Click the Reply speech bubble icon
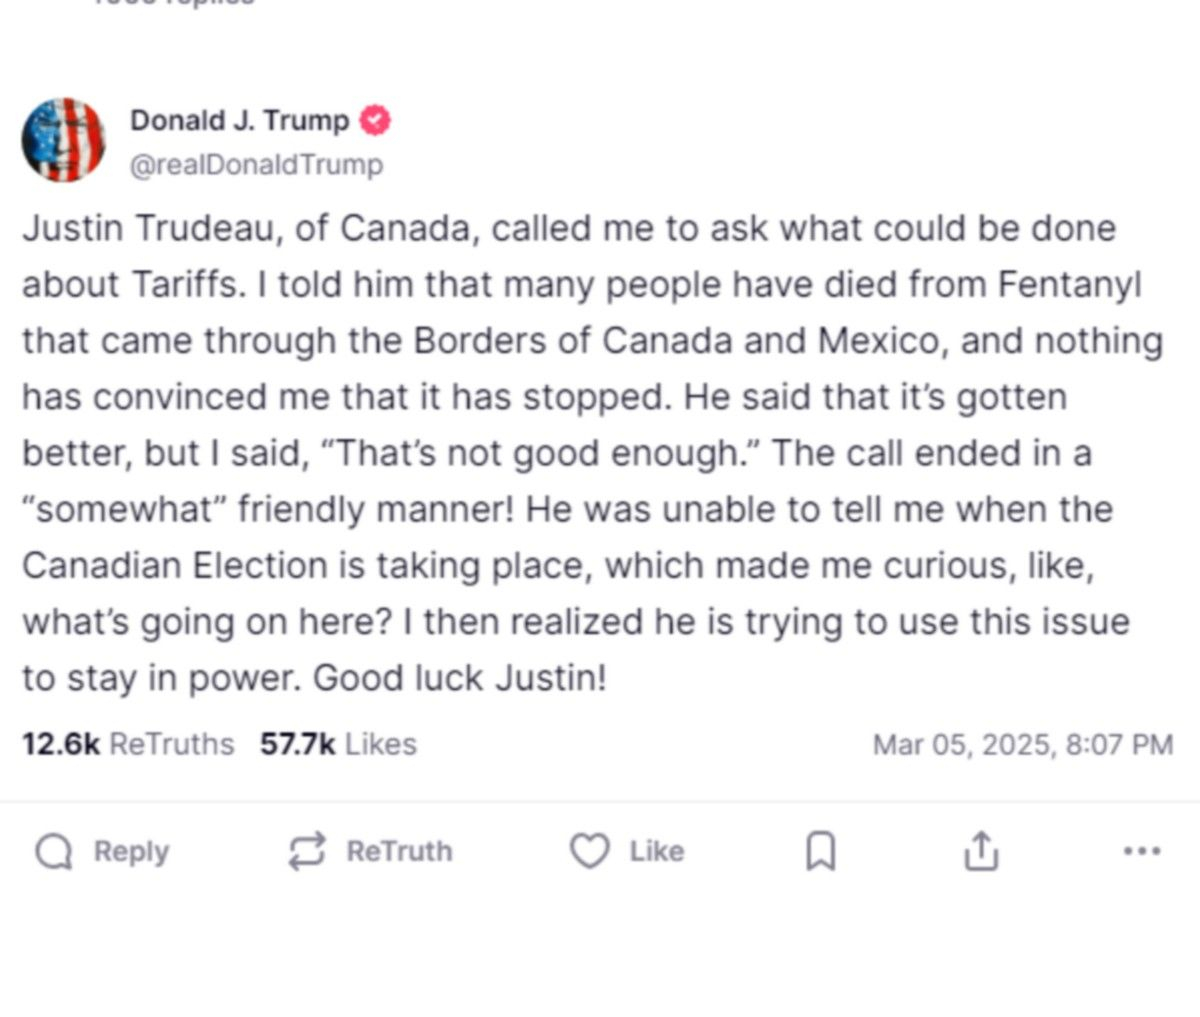 [x=54, y=852]
